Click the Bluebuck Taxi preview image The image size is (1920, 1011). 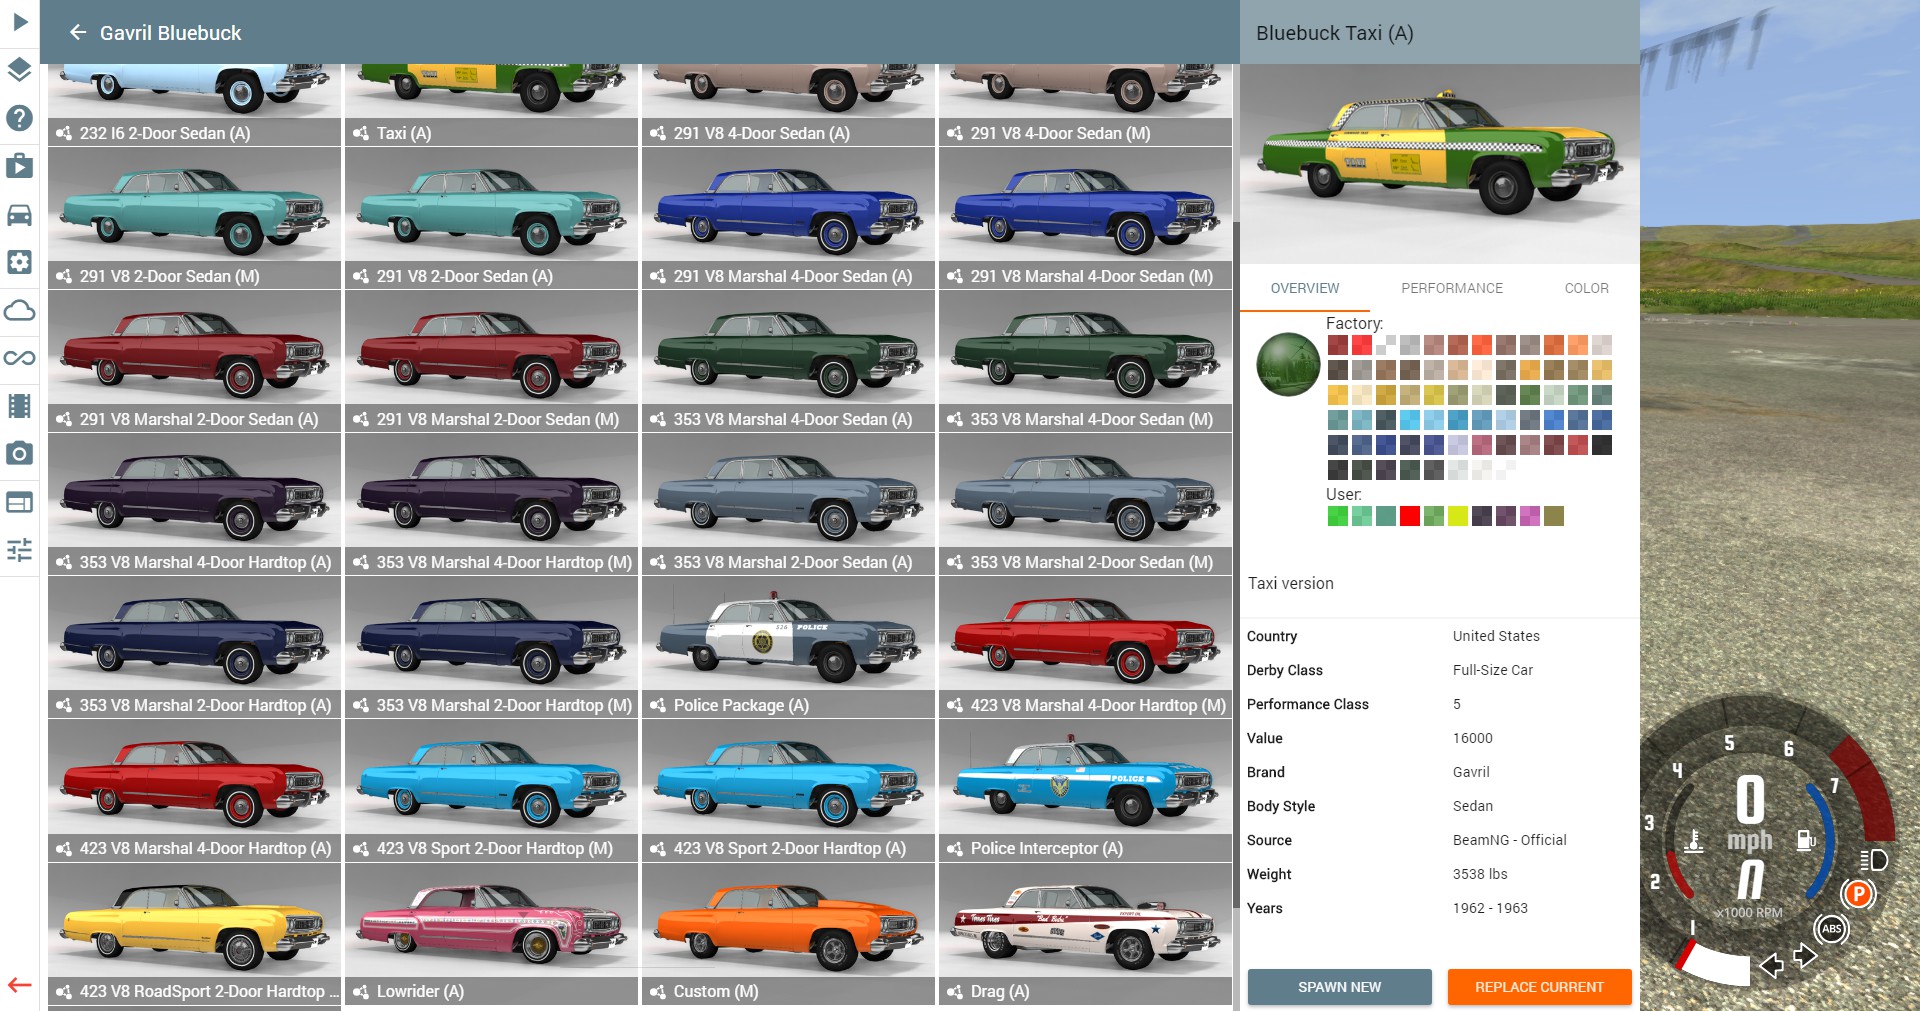1440,164
